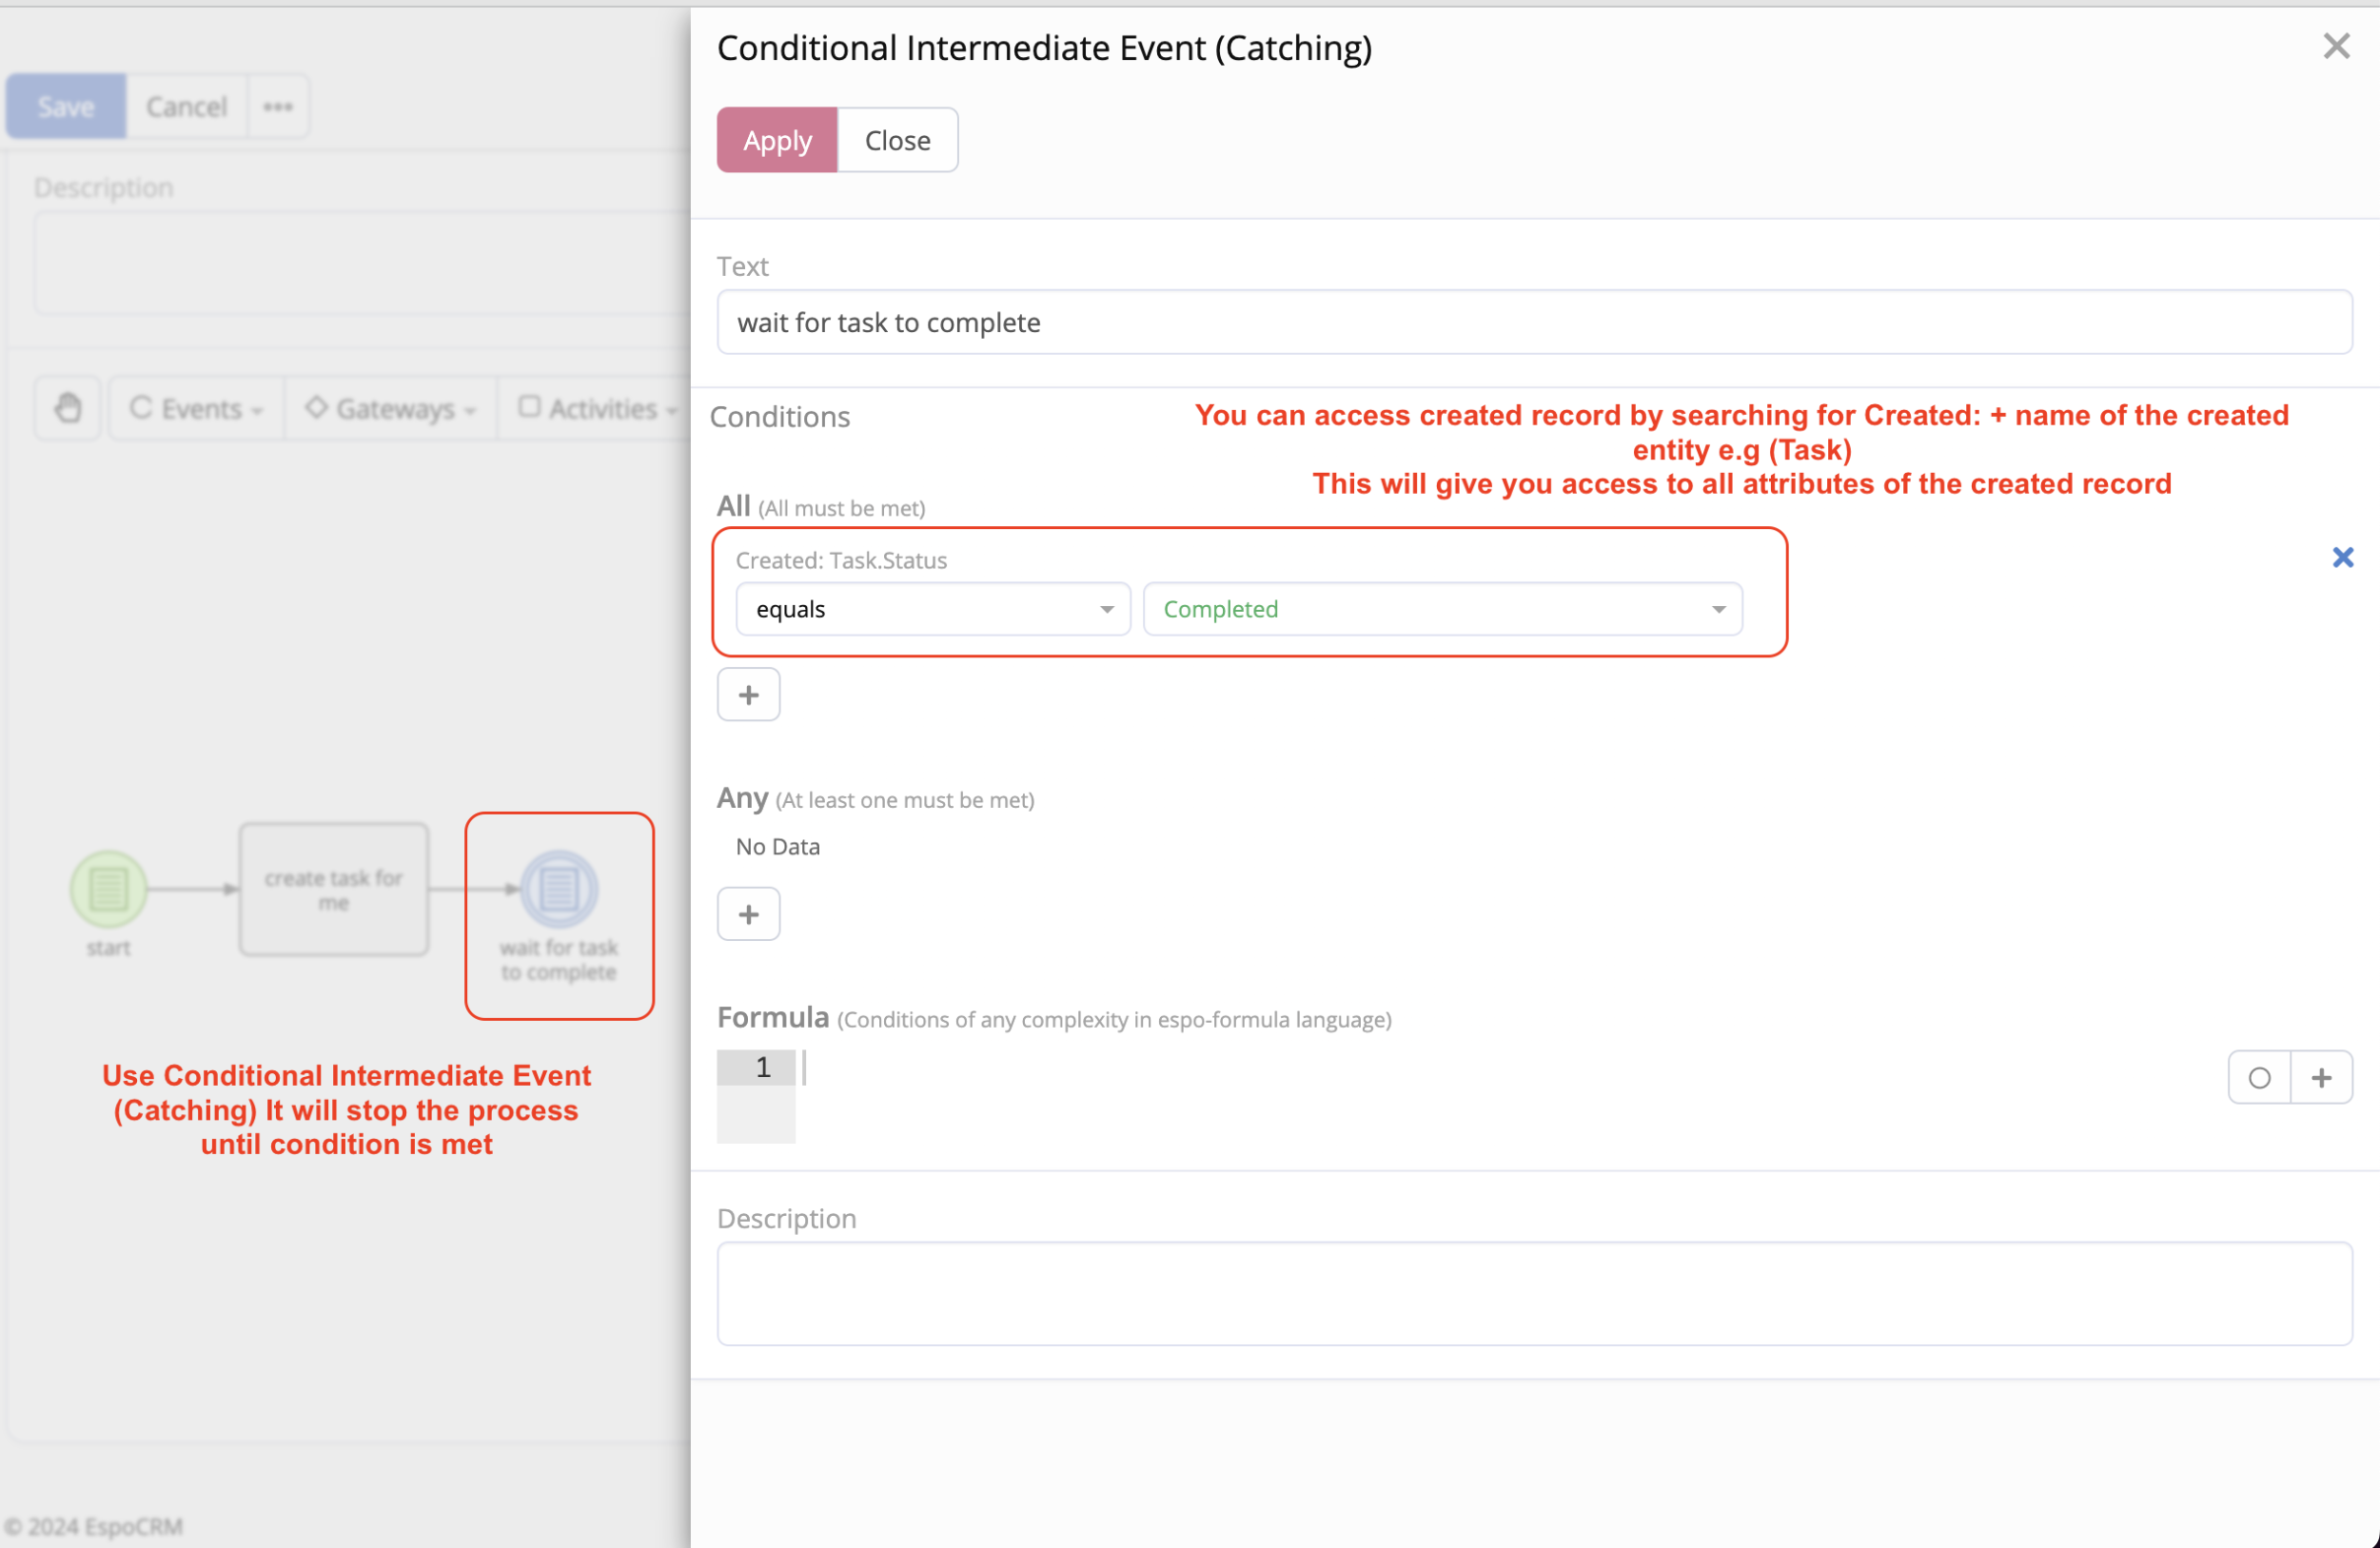Close the Conditional Intermediate Event panel with X
This screenshot has width=2380, height=1548.
tap(2336, 46)
